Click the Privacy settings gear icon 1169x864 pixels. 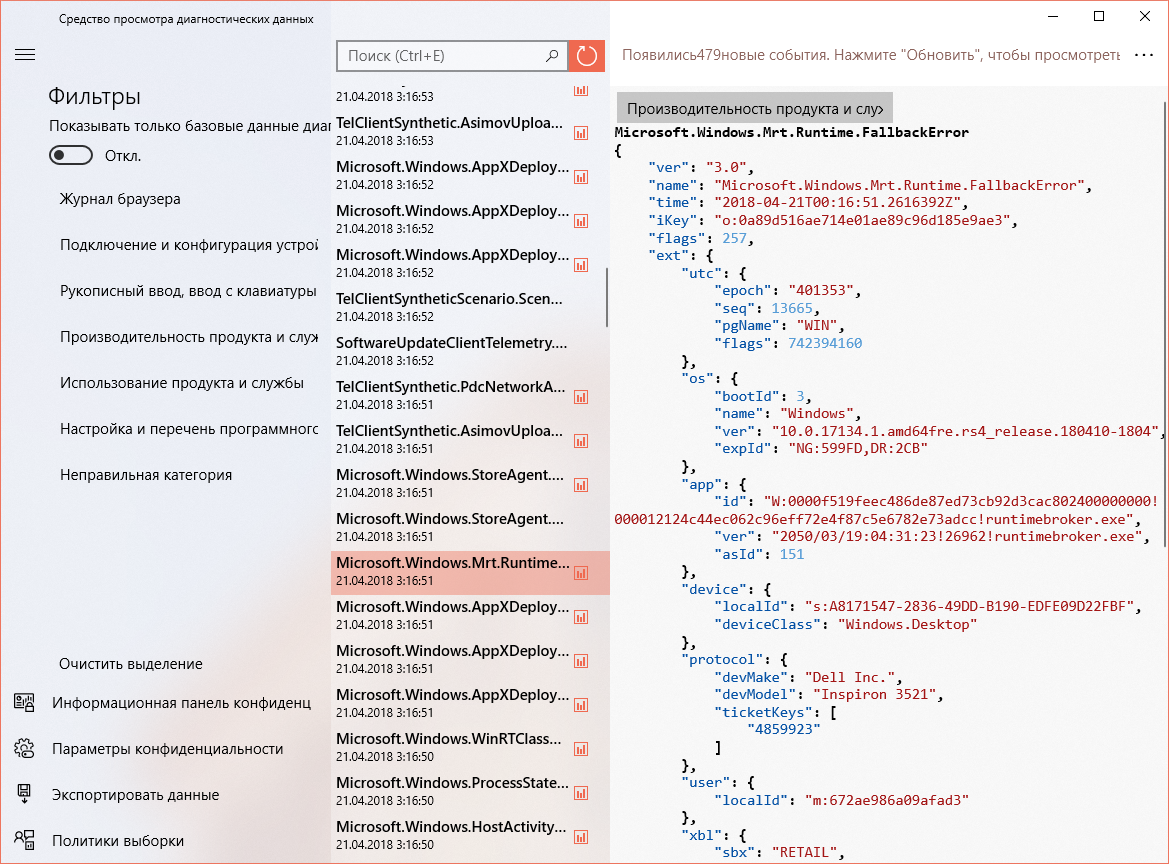(25, 748)
